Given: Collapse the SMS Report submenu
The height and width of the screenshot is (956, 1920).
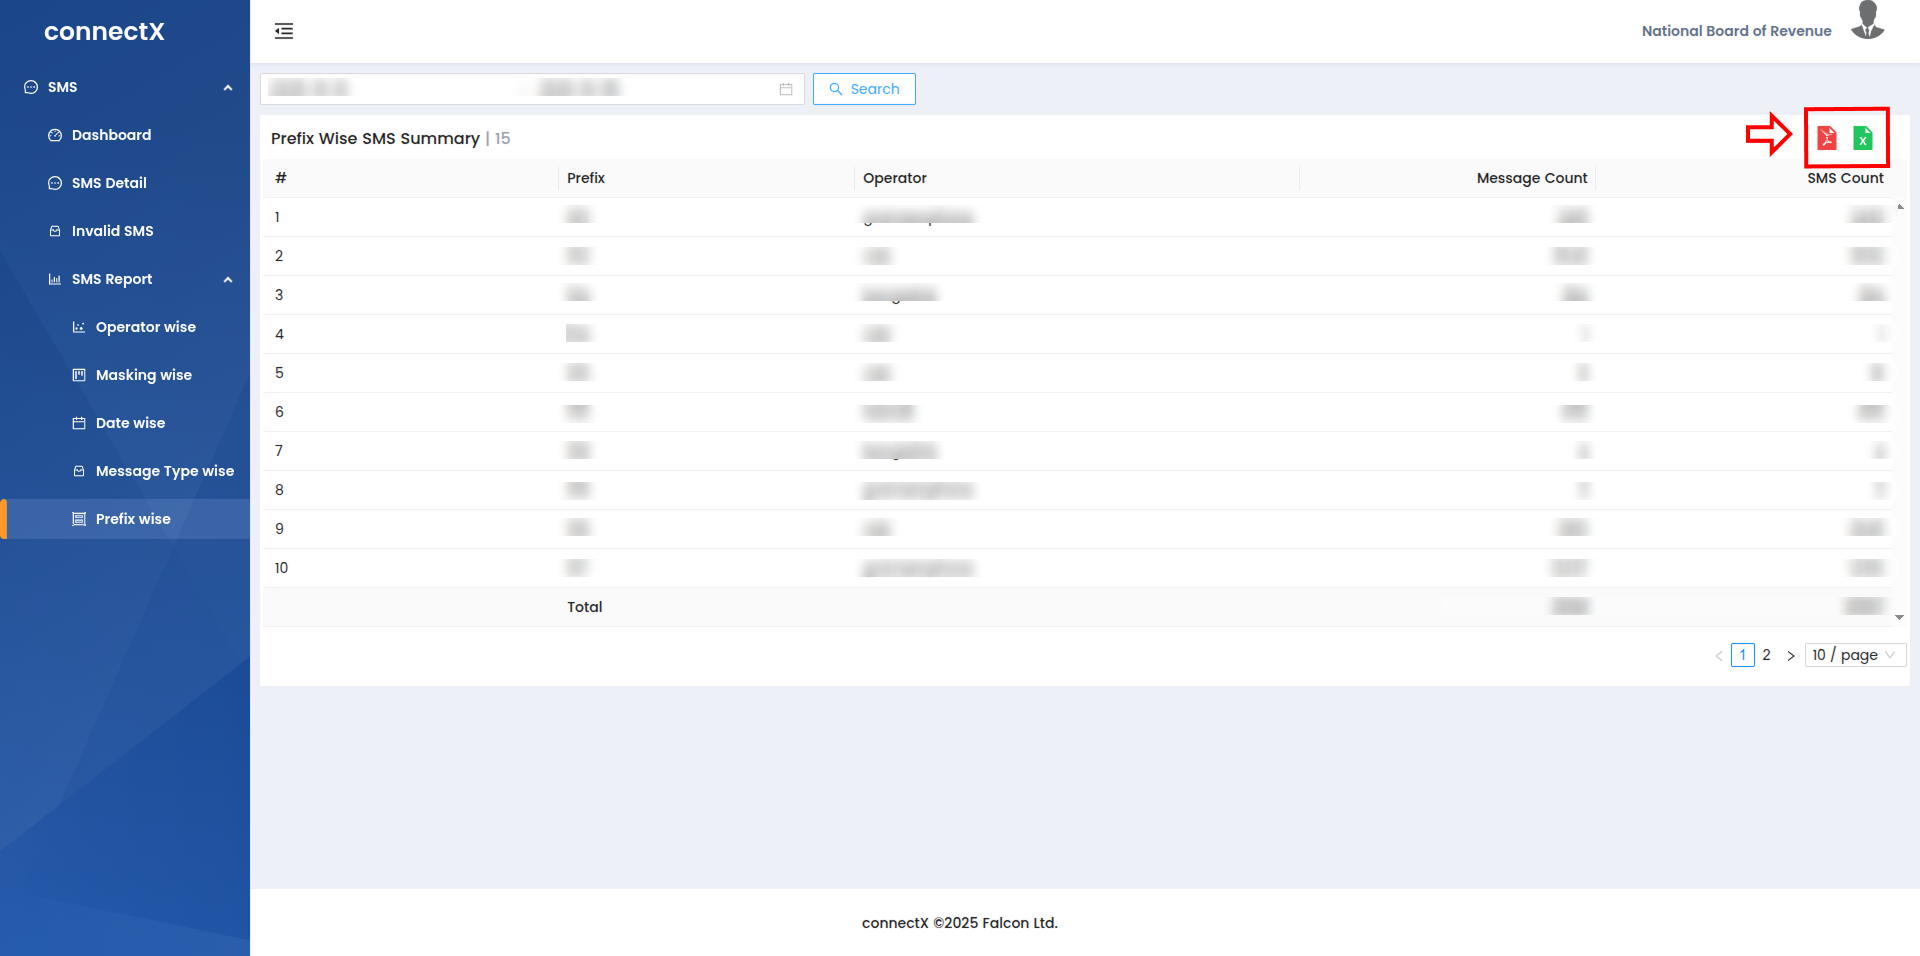Looking at the screenshot, I should point(228,280).
